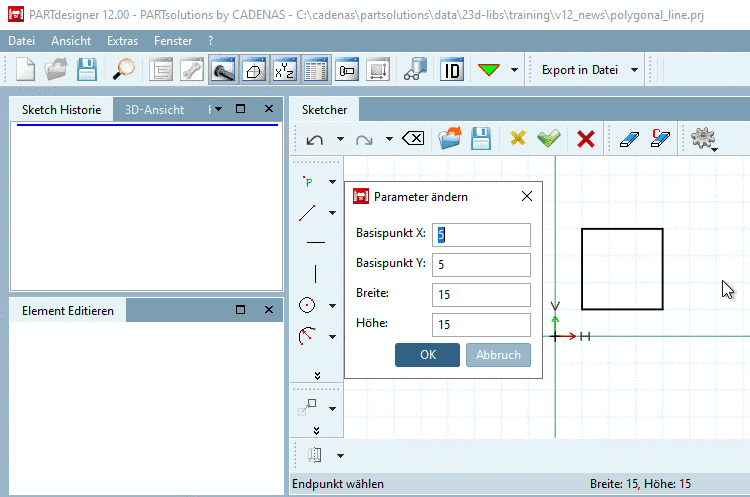Select the Arc tool
Viewport: 750px width, 497px height.
(x=307, y=336)
